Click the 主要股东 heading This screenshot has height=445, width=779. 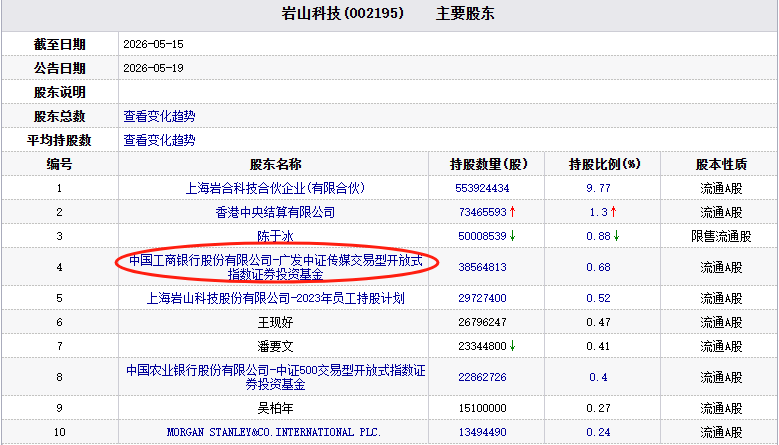pyautogui.click(x=465, y=13)
